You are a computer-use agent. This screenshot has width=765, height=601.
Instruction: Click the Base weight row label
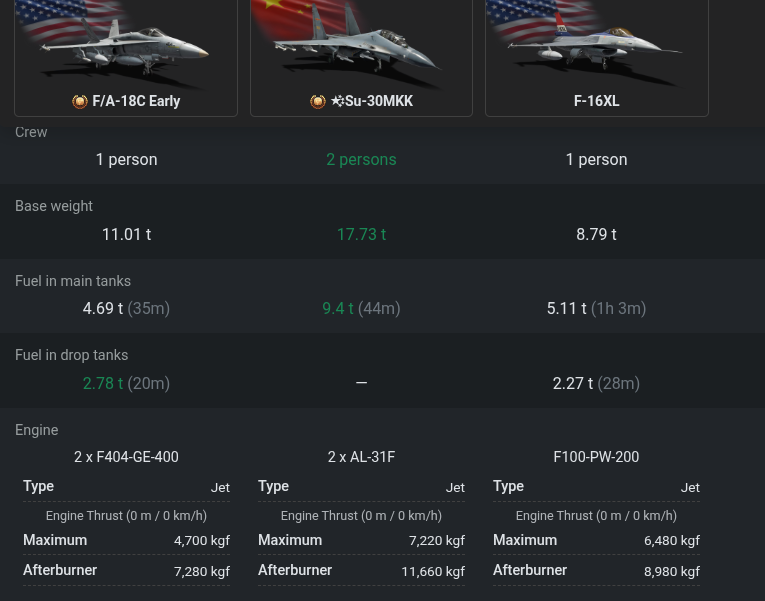pos(54,206)
